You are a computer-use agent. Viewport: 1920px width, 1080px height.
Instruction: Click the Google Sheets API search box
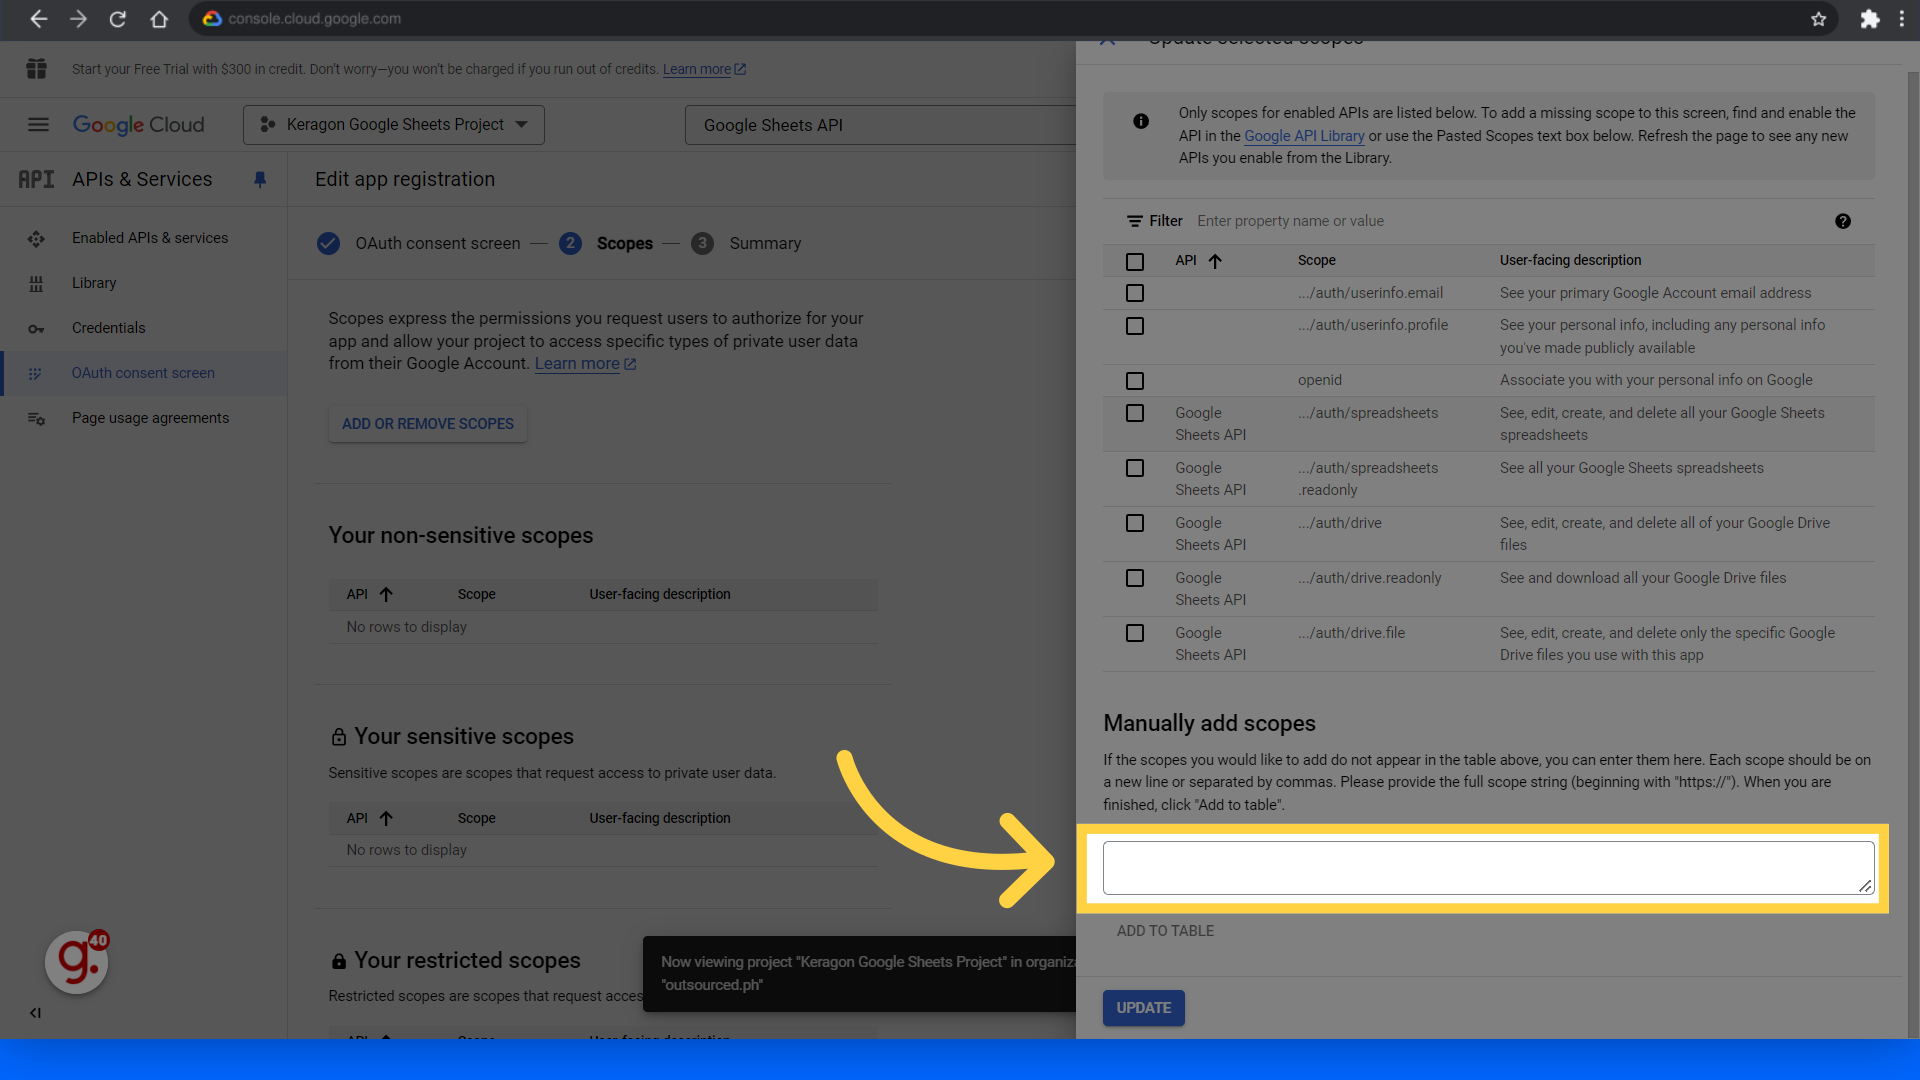click(x=880, y=125)
